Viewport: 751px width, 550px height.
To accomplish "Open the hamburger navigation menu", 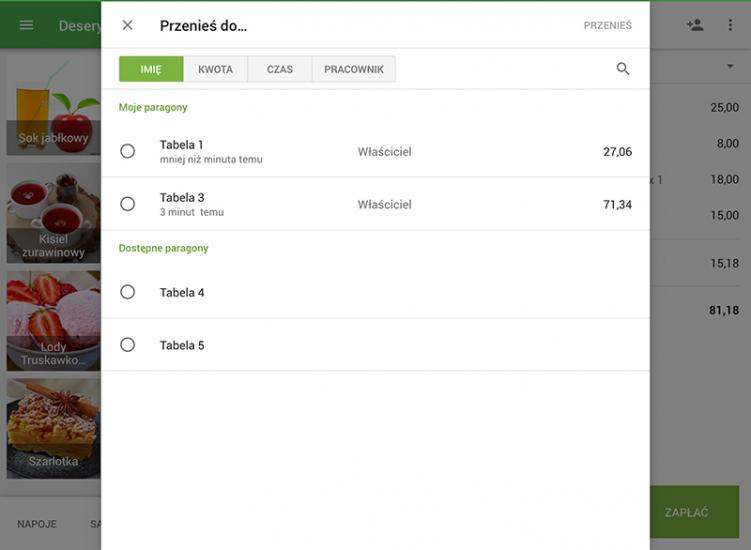I will [26, 25].
